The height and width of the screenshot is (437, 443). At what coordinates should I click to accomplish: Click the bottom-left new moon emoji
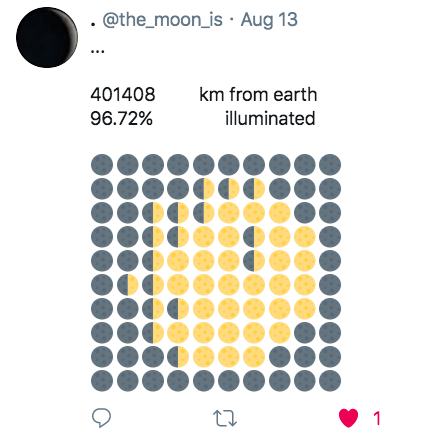coord(102,380)
